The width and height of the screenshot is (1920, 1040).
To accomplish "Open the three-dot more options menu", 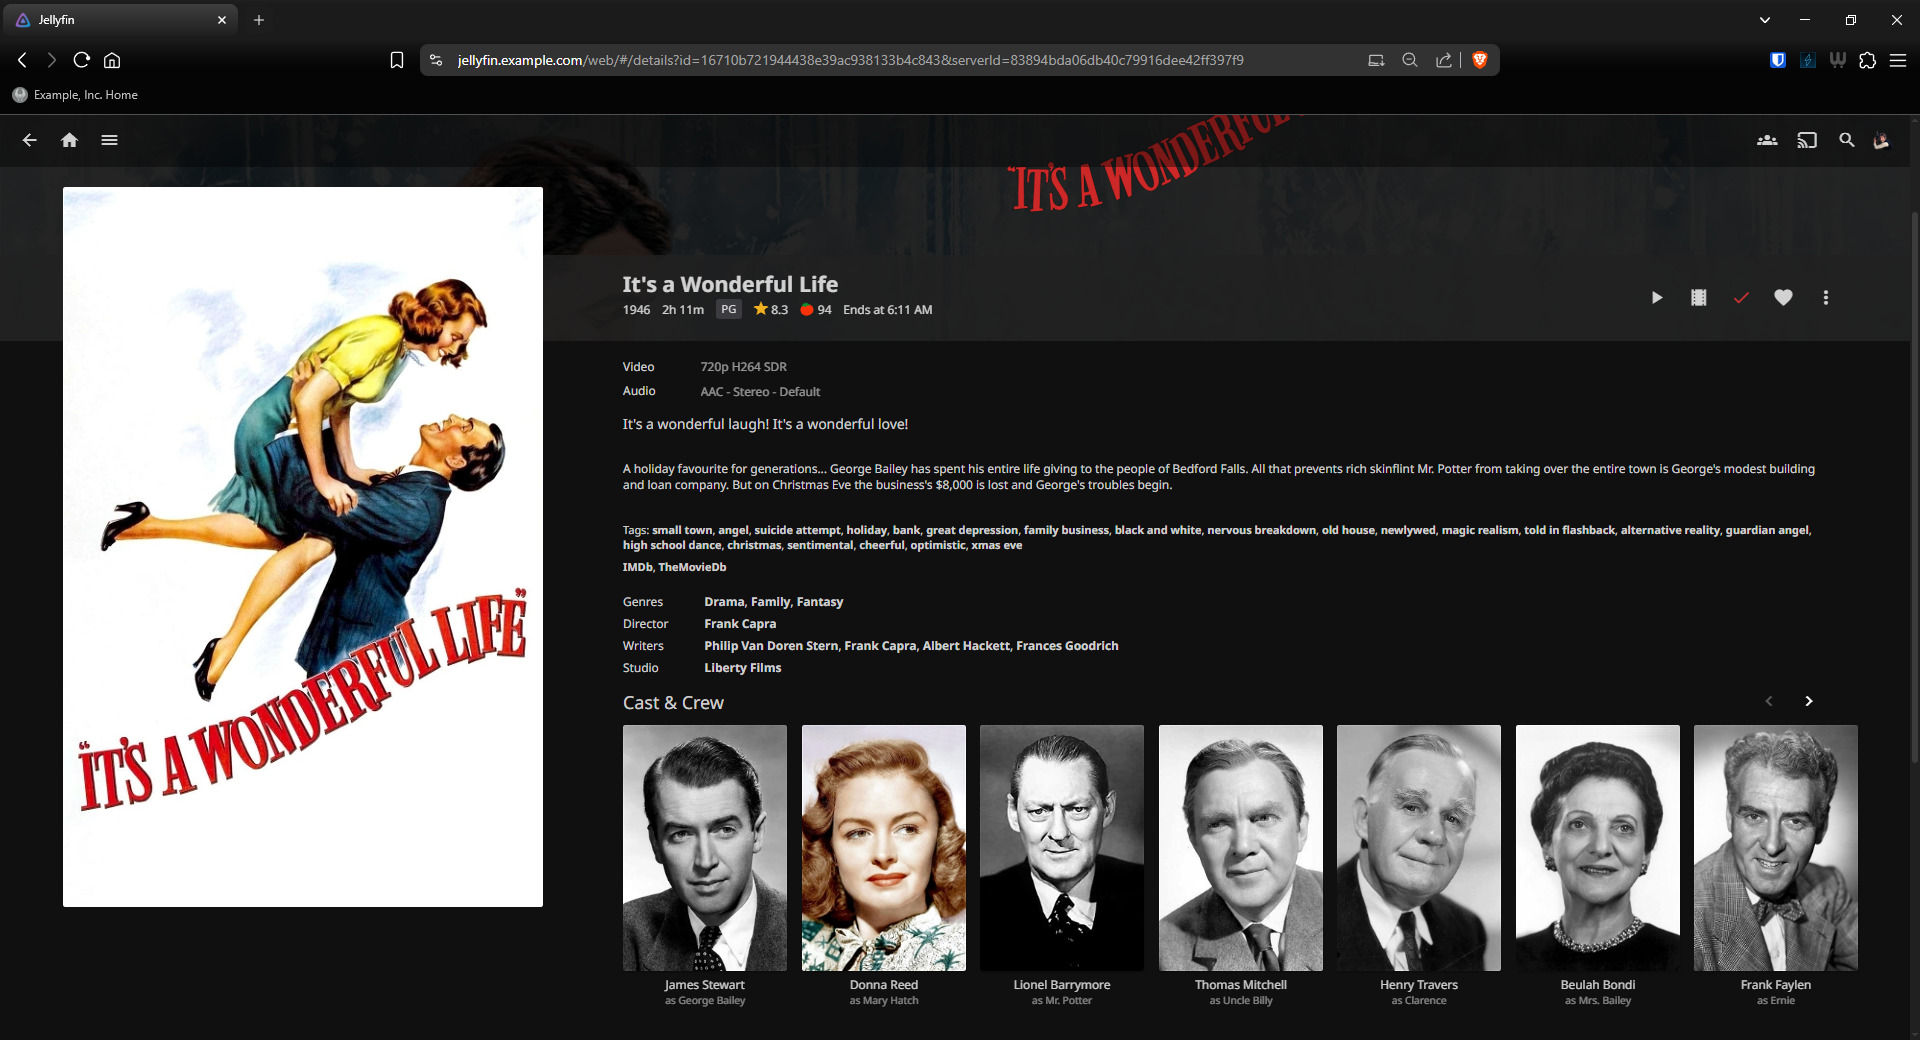I will (x=1825, y=298).
